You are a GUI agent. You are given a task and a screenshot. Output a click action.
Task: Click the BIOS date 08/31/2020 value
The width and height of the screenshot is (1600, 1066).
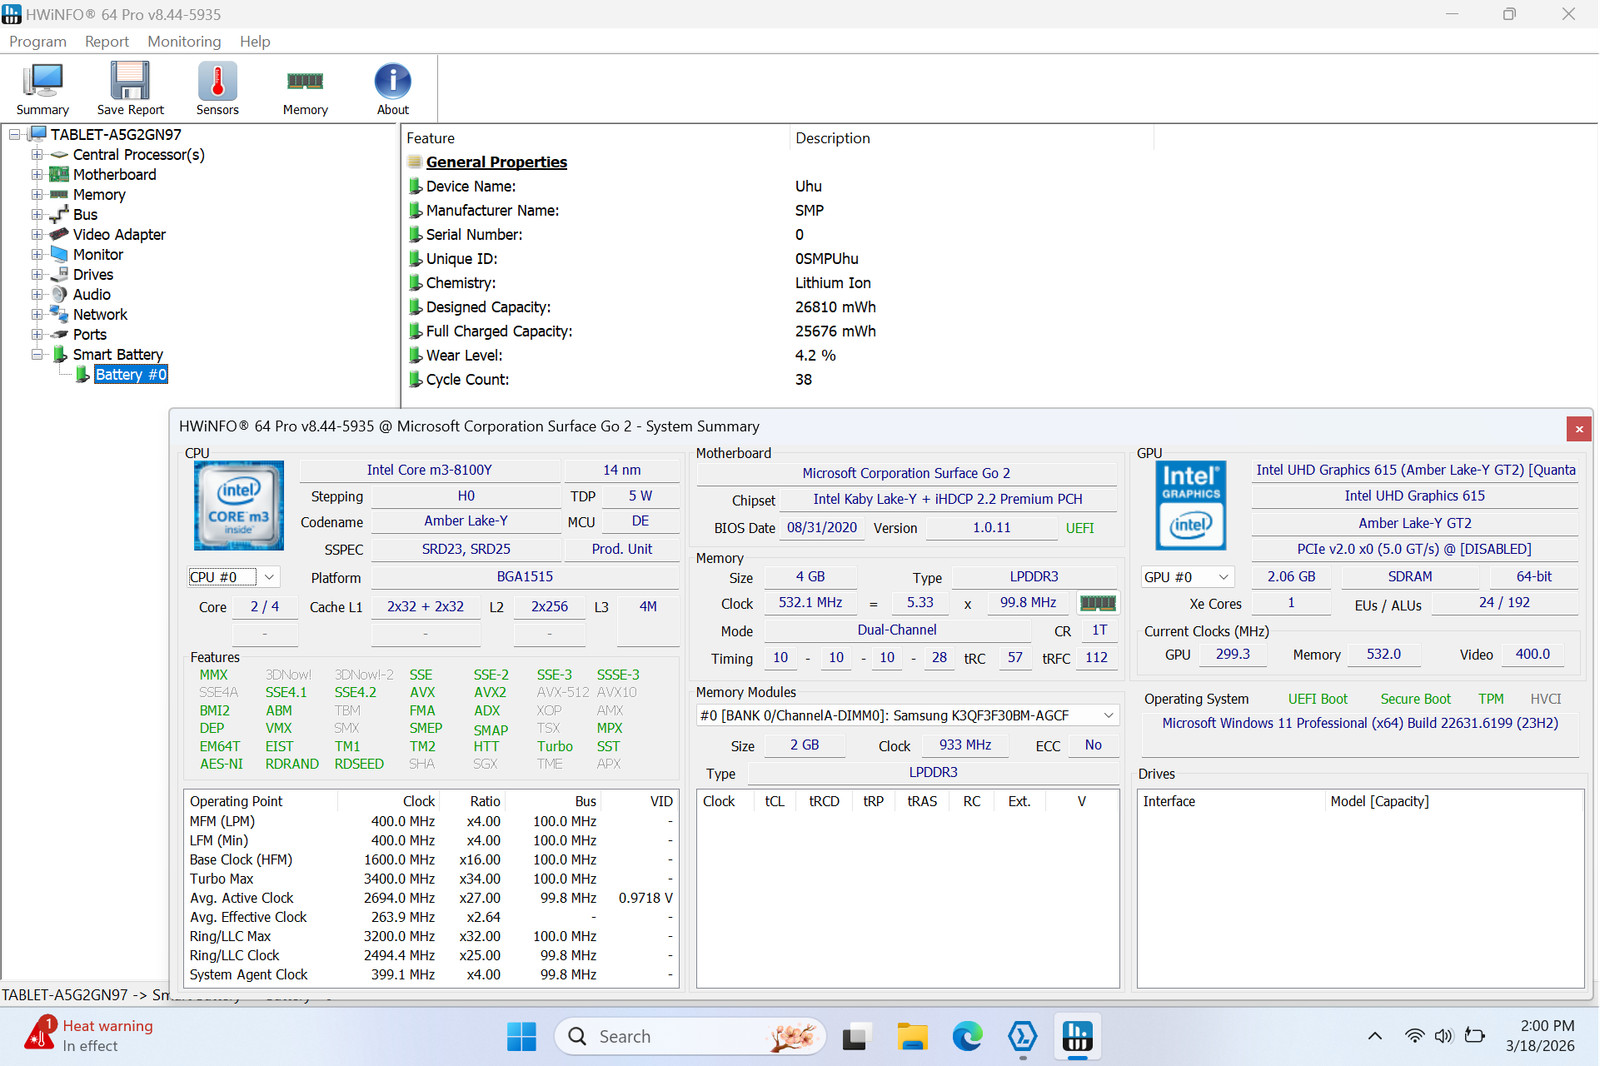tap(822, 528)
